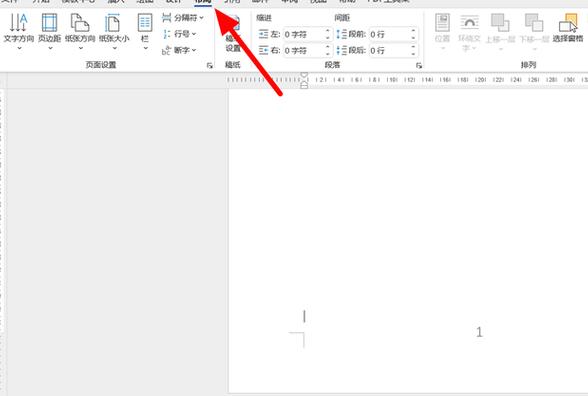Select the 上移一层 bring forward icon
The width and height of the screenshot is (588, 396).
point(500,31)
